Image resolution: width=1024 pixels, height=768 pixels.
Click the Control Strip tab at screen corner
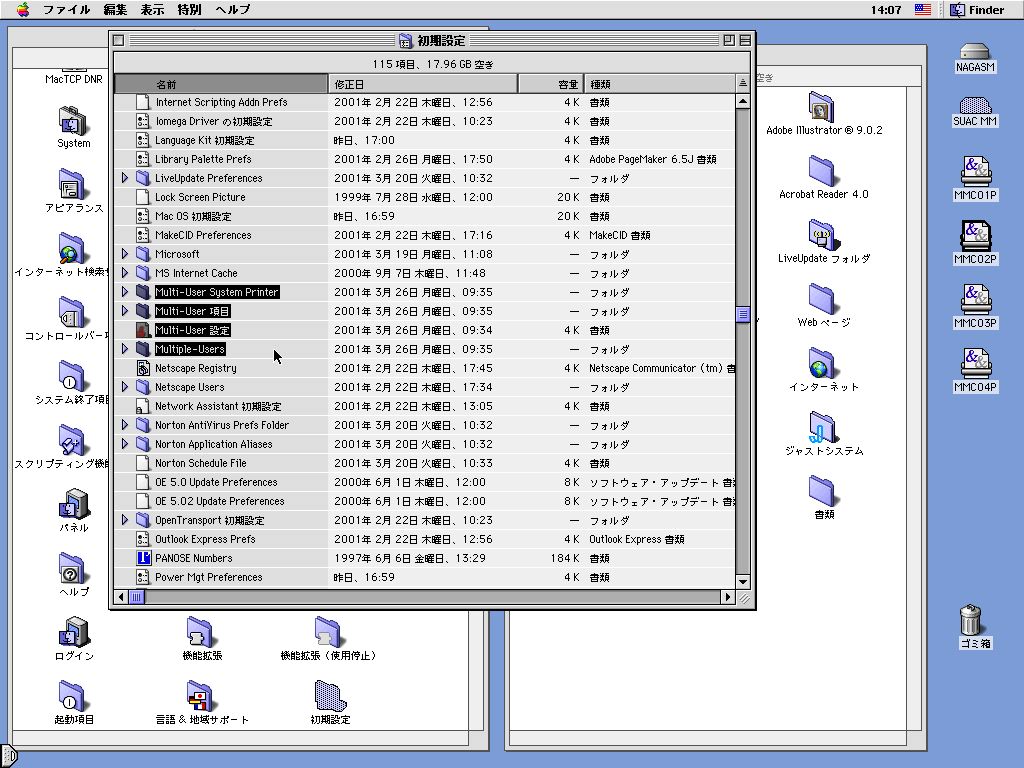click(8, 757)
